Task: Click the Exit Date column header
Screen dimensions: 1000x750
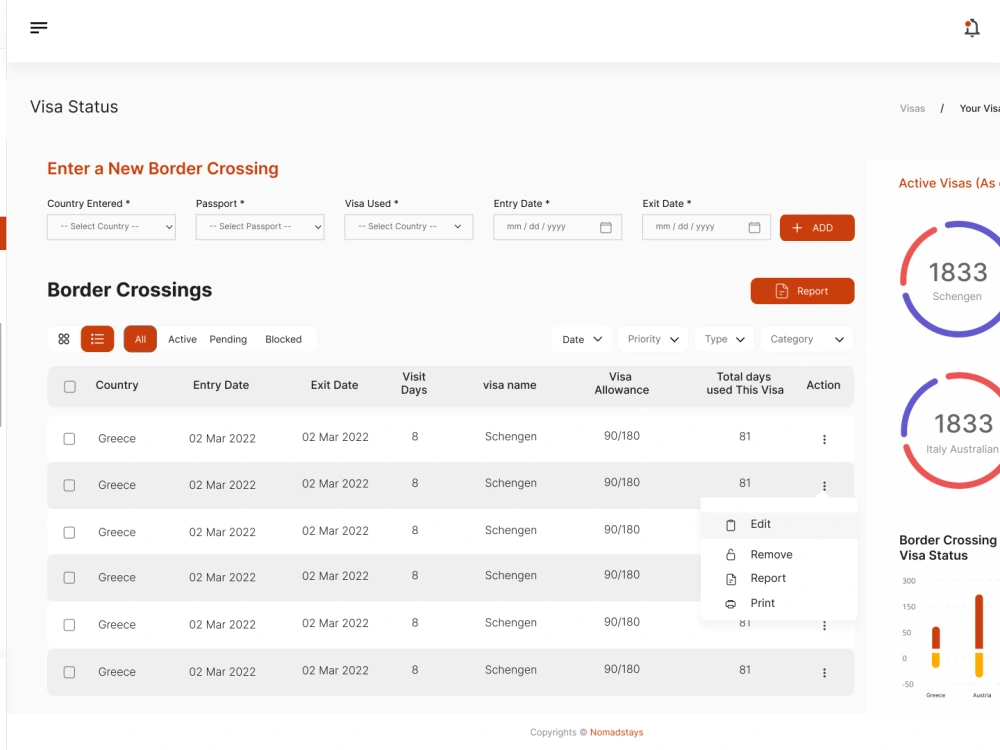Action: coord(334,385)
